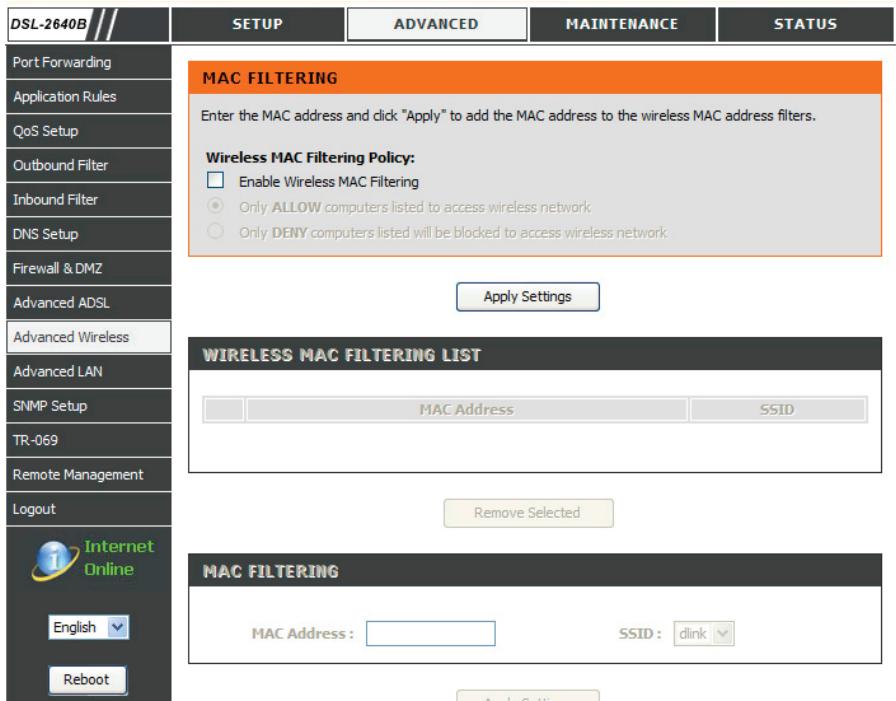Click Logout in the sidebar
This screenshot has height=701, width=896.
coord(85,508)
